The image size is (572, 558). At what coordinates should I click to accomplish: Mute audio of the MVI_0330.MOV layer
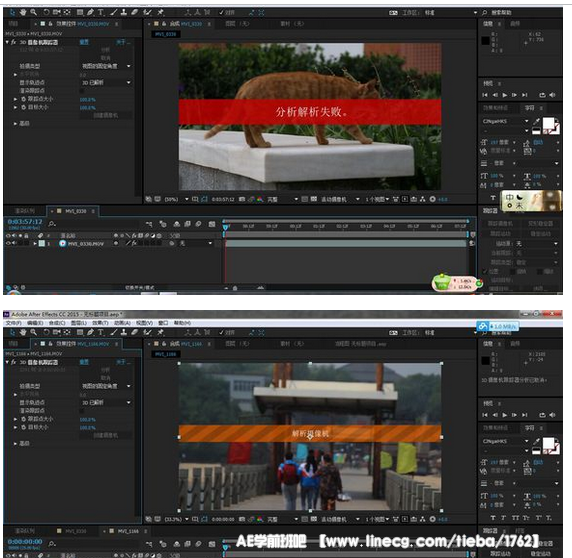[x=14, y=243]
